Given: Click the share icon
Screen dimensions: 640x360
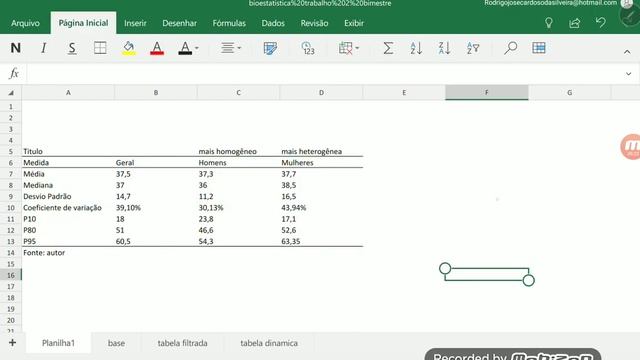Looking at the screenshot, I should coord(574,23).
